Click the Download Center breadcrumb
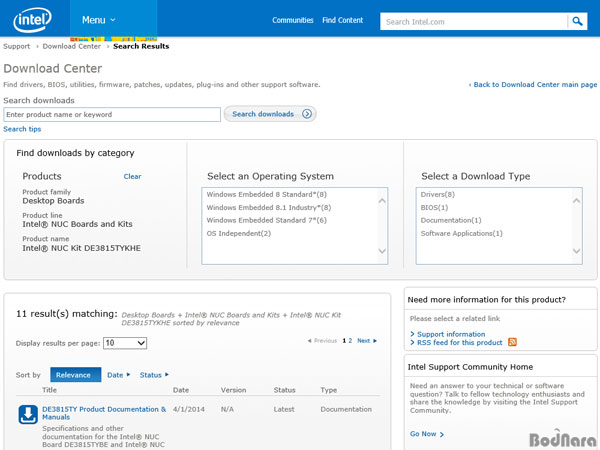This screenshot has width=600, height=450. (72, 46)
